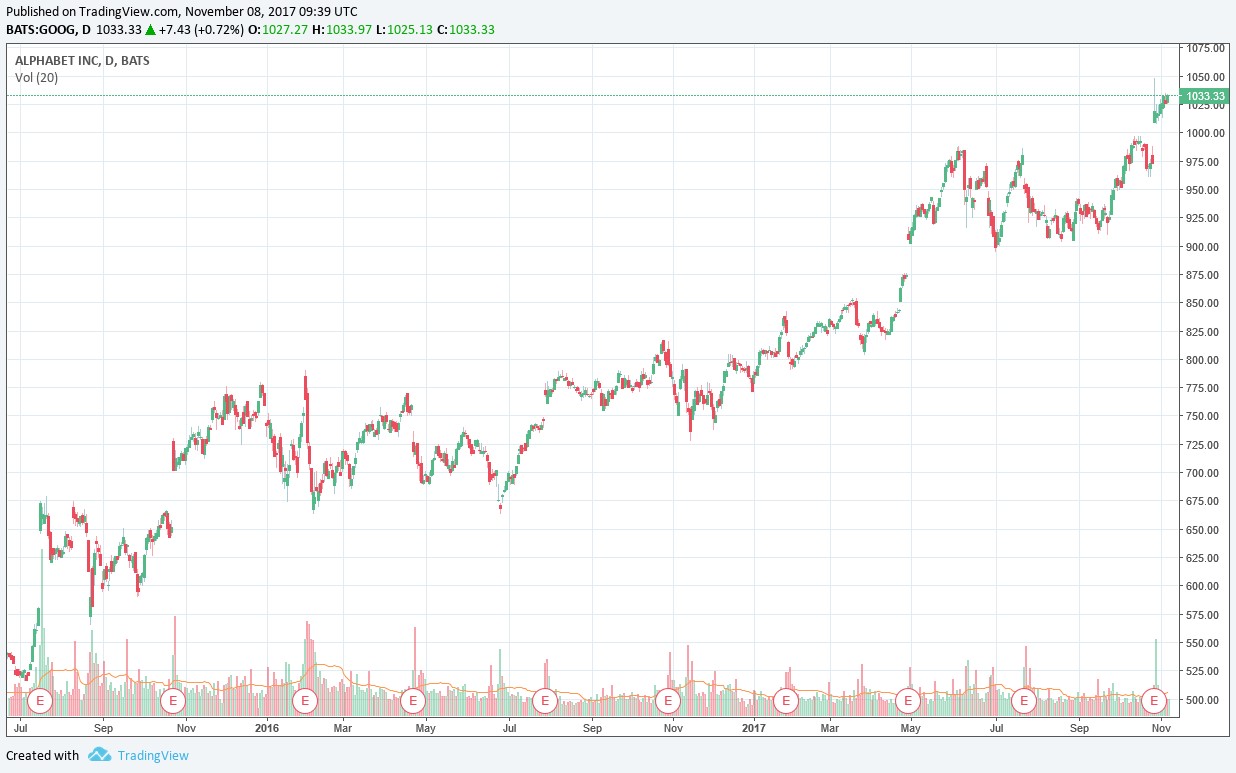Click the 1075.00 price axis label
1236x773 pixels.
[x=1206, y=48]
